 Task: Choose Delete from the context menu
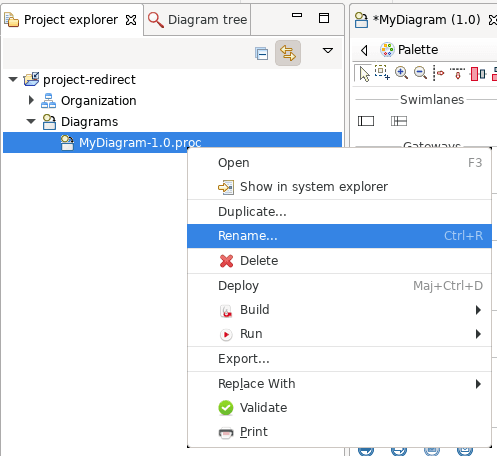[x=339, y=261]
